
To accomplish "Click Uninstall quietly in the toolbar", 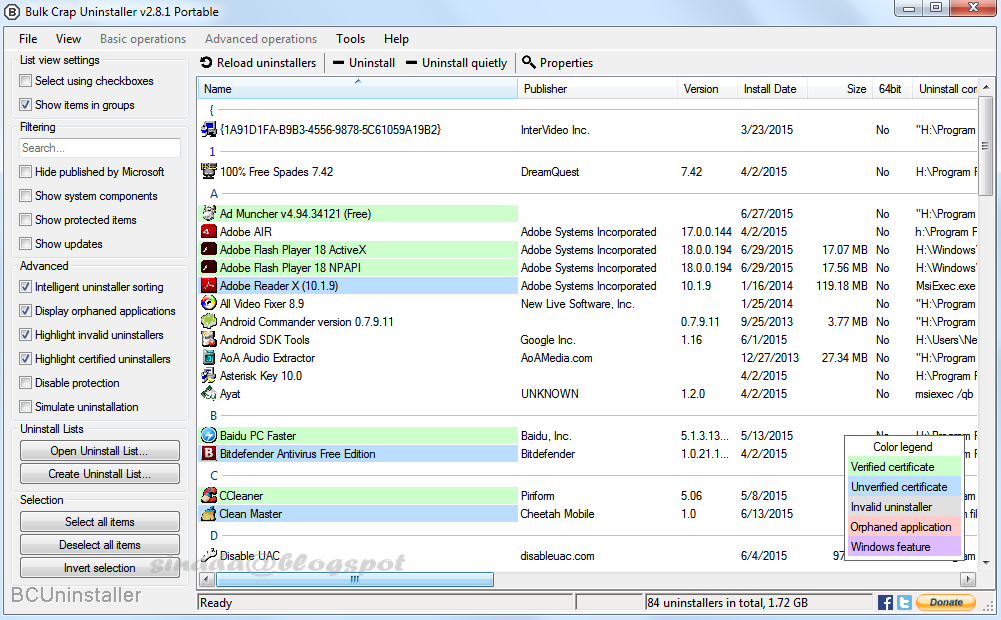I will pos(456,63).
